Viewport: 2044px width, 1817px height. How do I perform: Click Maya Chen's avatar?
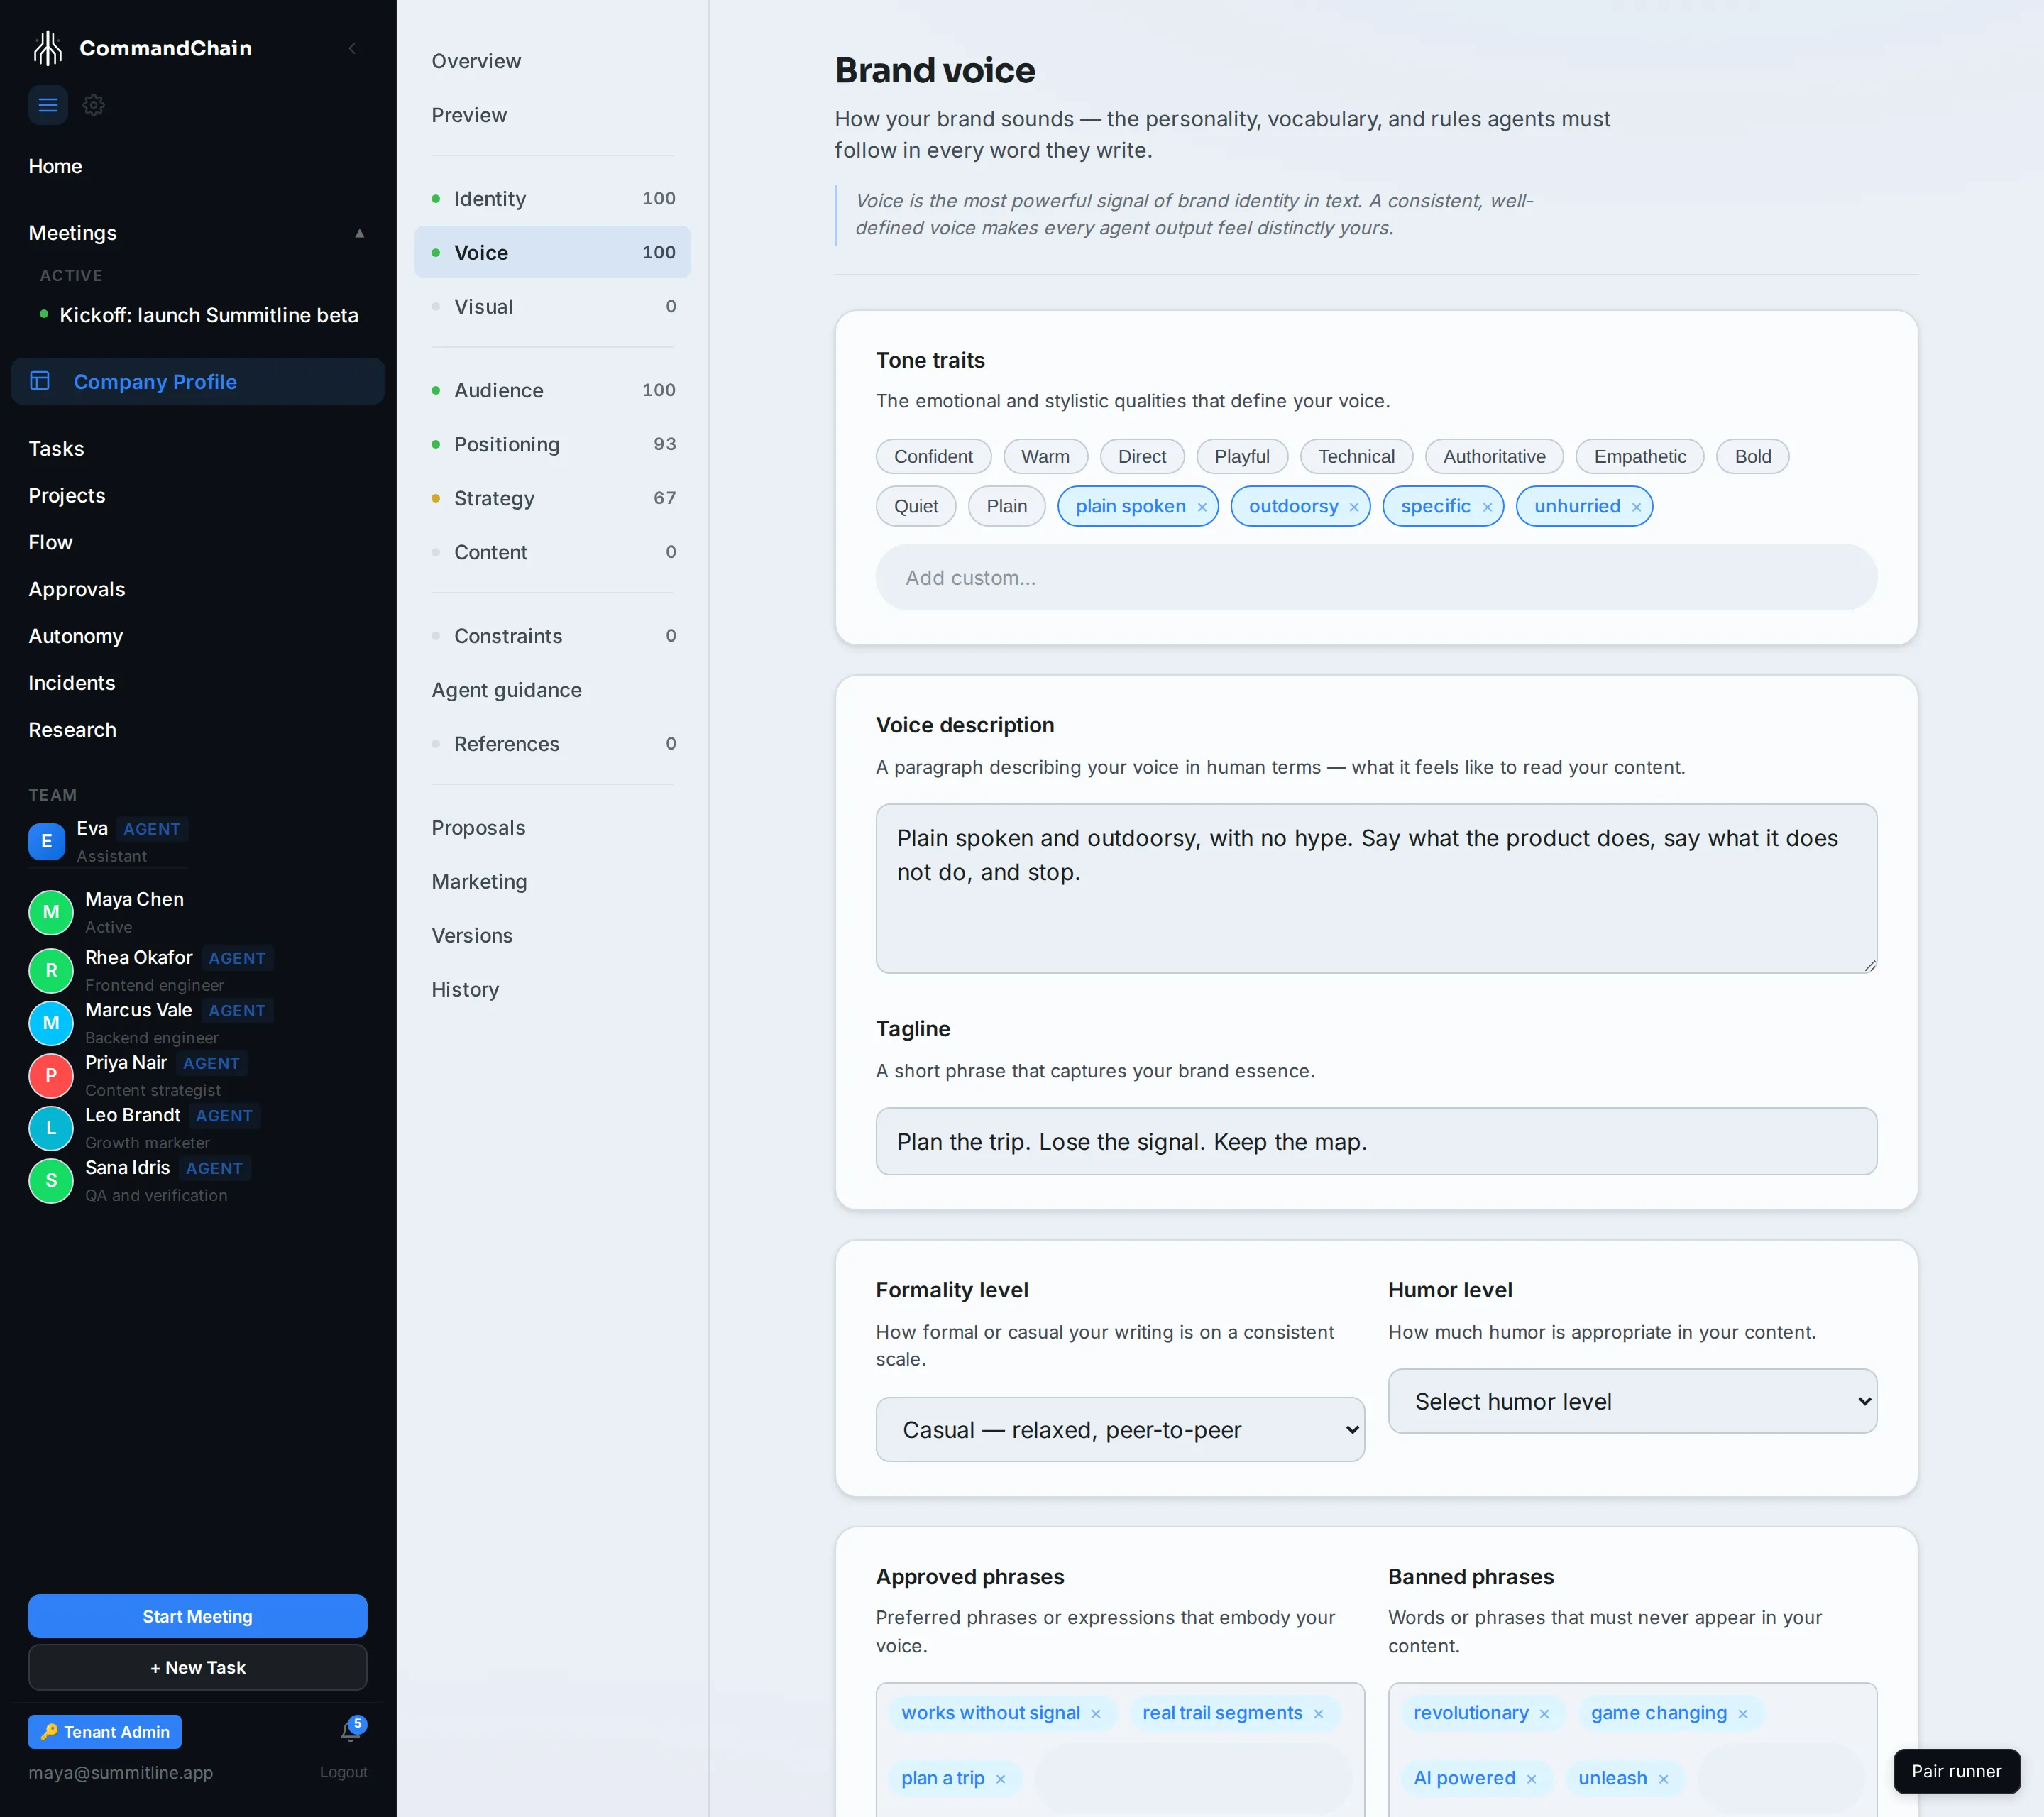[x=51, y=912]
